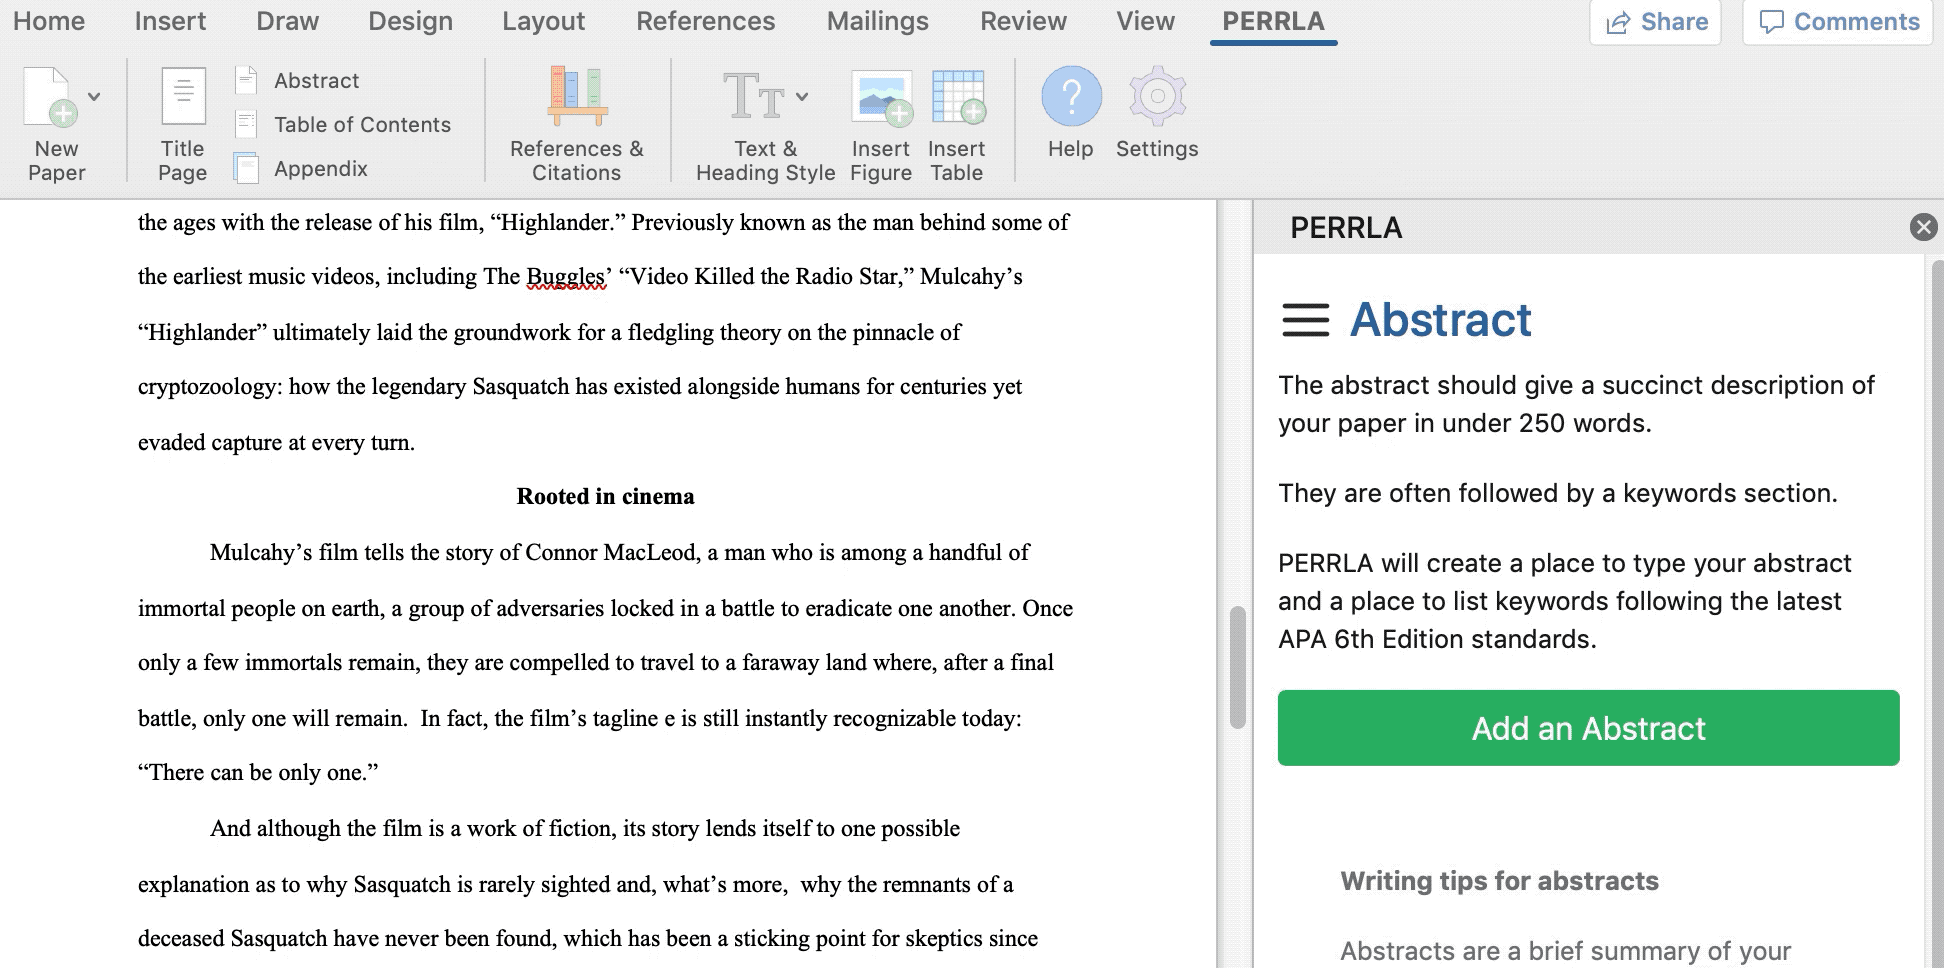
Task: Insert a Table of Contents
Action: (x=361, y=125)
